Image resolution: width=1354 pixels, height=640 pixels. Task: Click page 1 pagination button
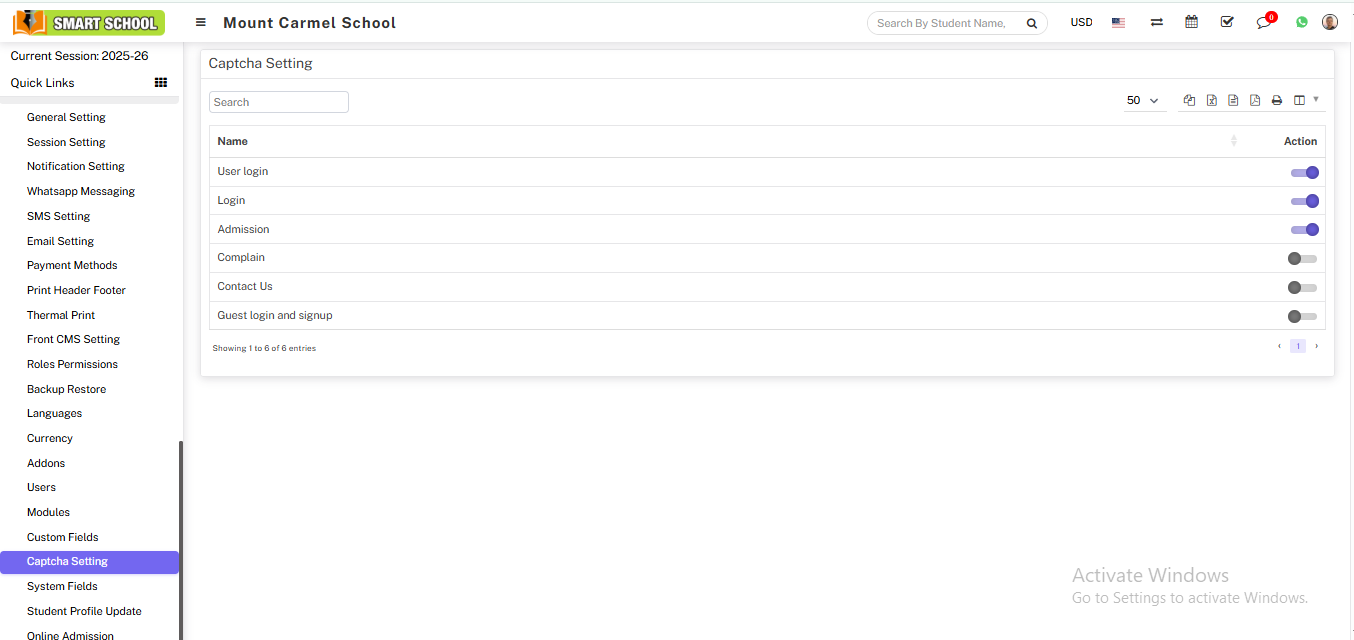1297,346
